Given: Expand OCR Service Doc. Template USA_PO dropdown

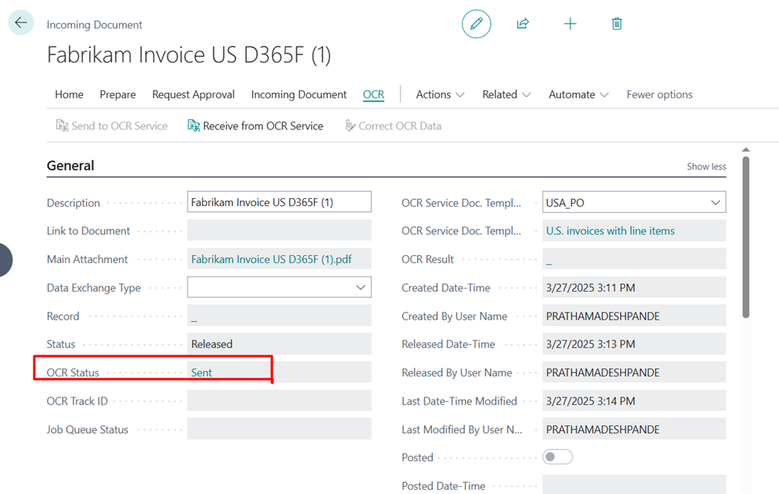Looking at the screenshot, I should tap(715, 202).
